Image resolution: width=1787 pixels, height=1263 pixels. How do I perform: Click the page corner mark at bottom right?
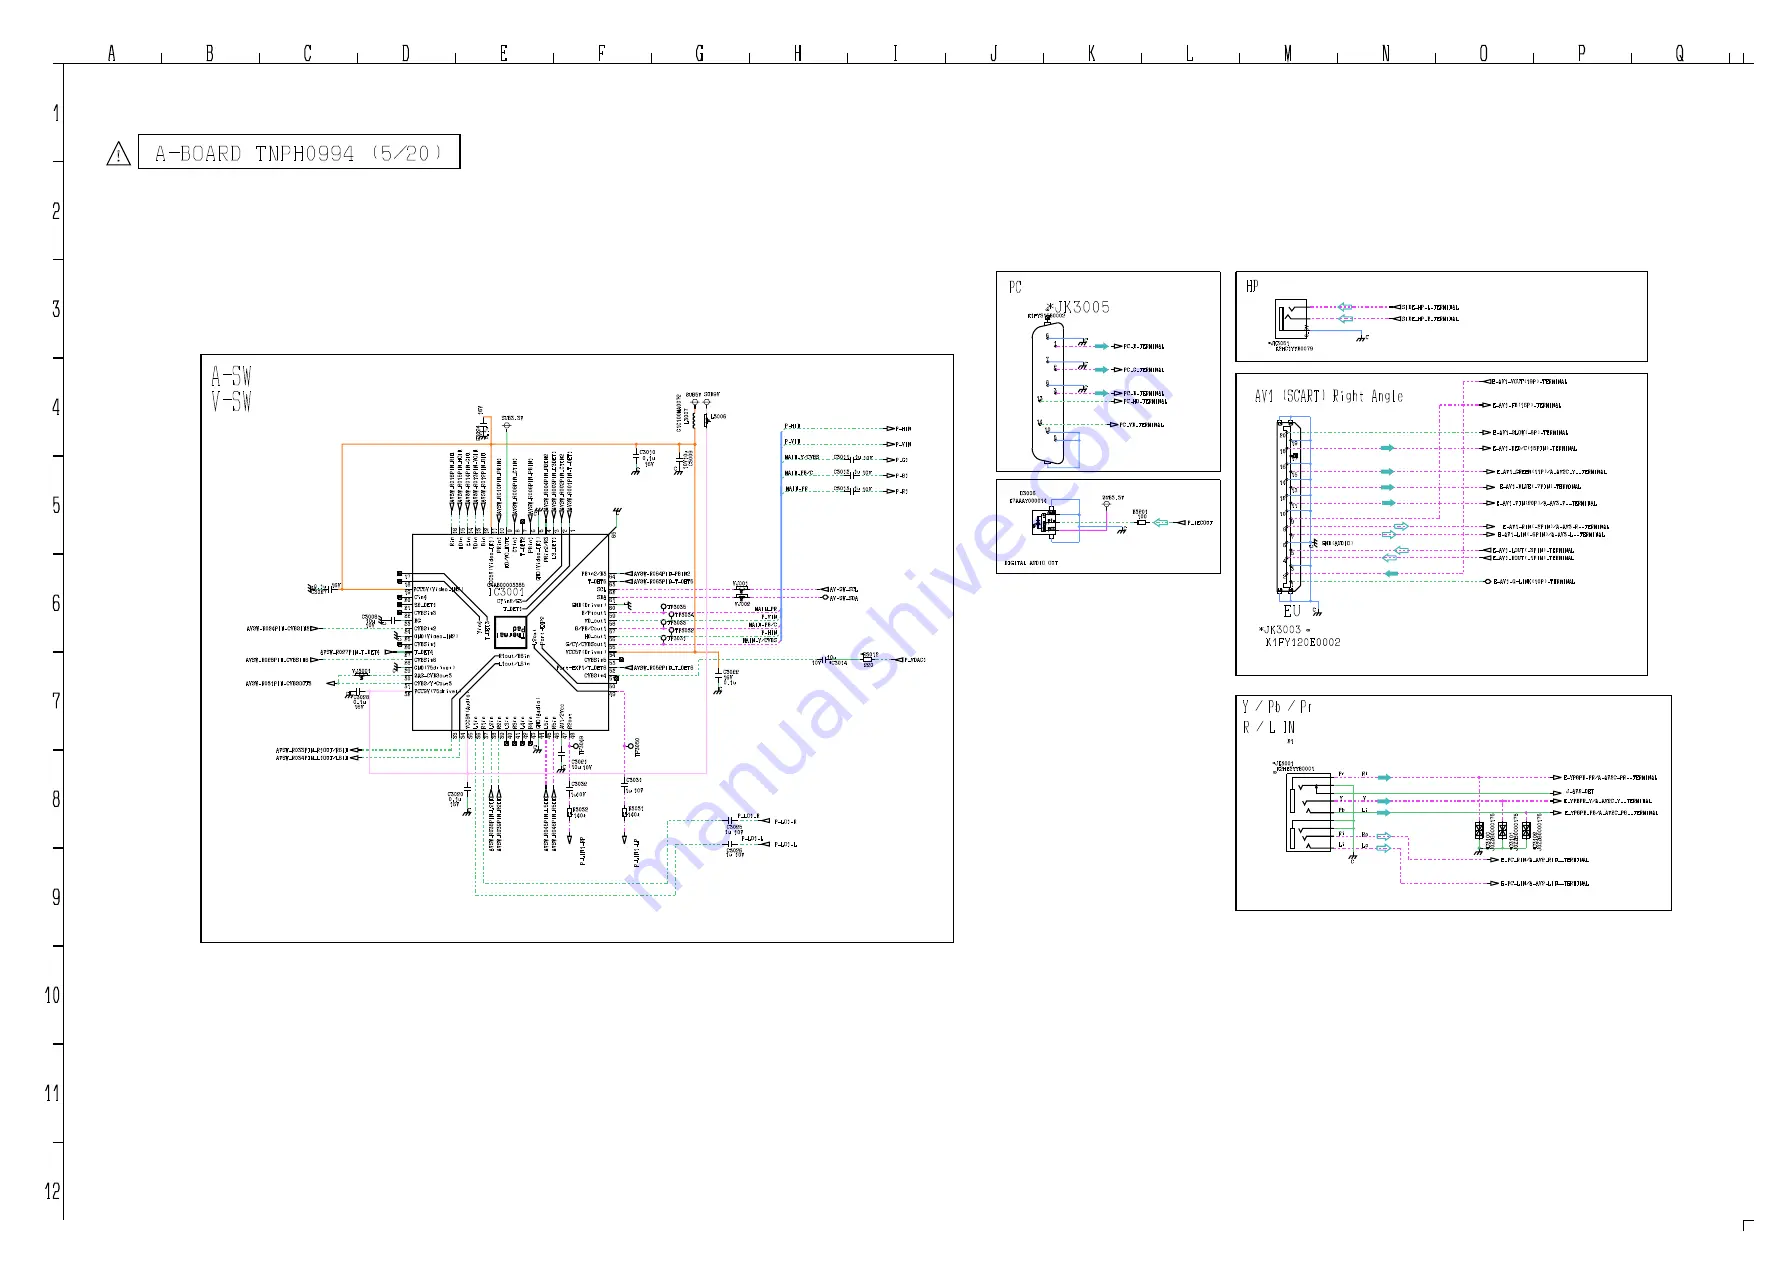1748,1225
